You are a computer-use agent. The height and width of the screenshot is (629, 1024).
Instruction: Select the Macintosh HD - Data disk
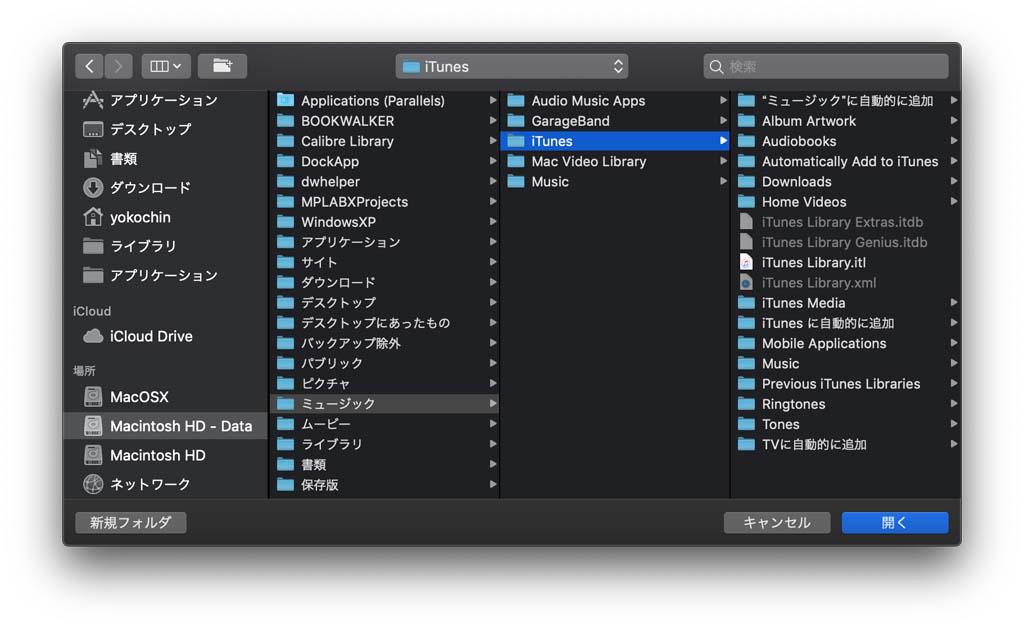pyautogui.click(x=166, y=426)
